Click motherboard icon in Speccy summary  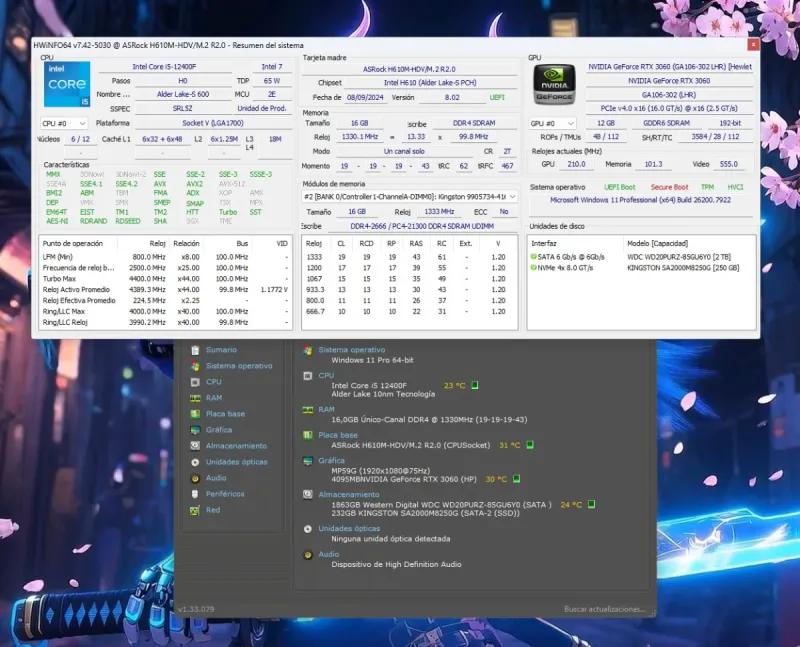pyautogui.click(x=308, y=435)
